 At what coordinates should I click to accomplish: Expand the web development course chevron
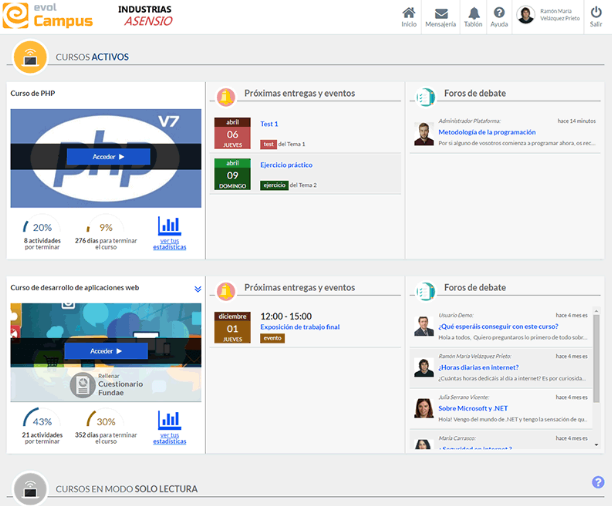[x=198, y=289]
